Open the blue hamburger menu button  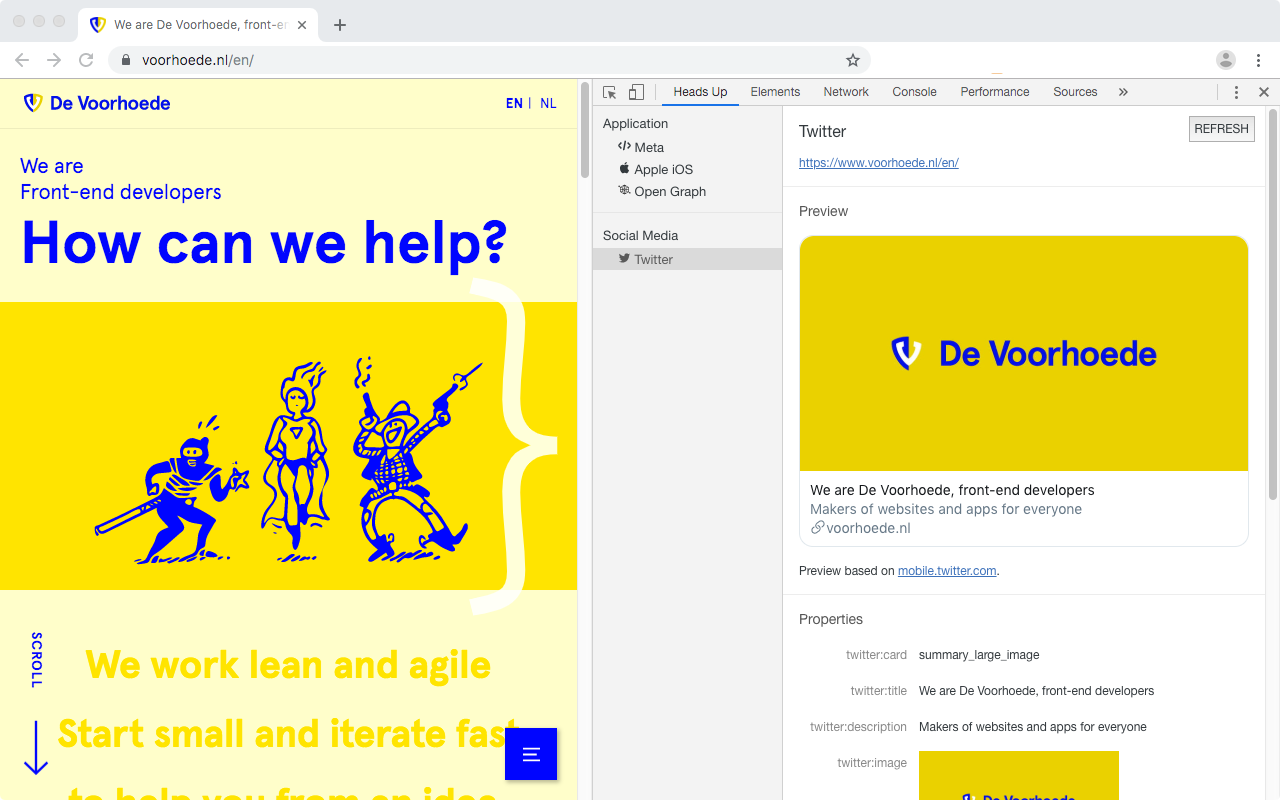531,754
